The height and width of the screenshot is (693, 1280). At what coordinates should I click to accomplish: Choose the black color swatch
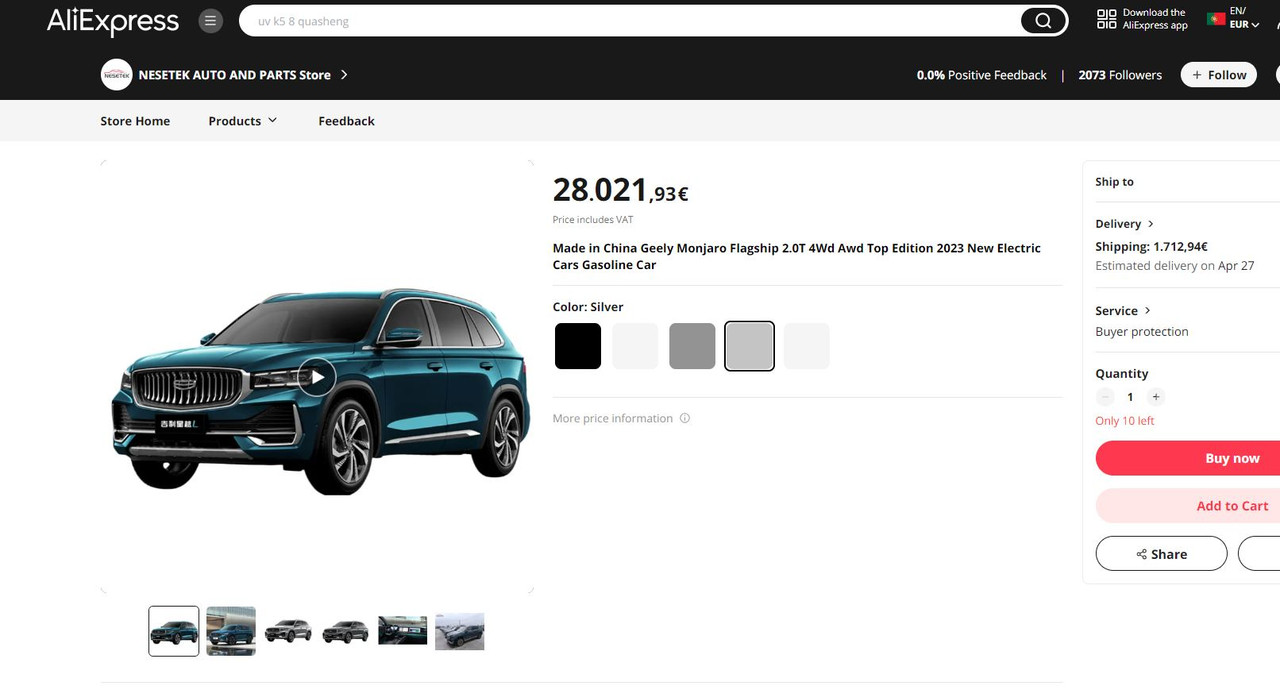(578, 346)
